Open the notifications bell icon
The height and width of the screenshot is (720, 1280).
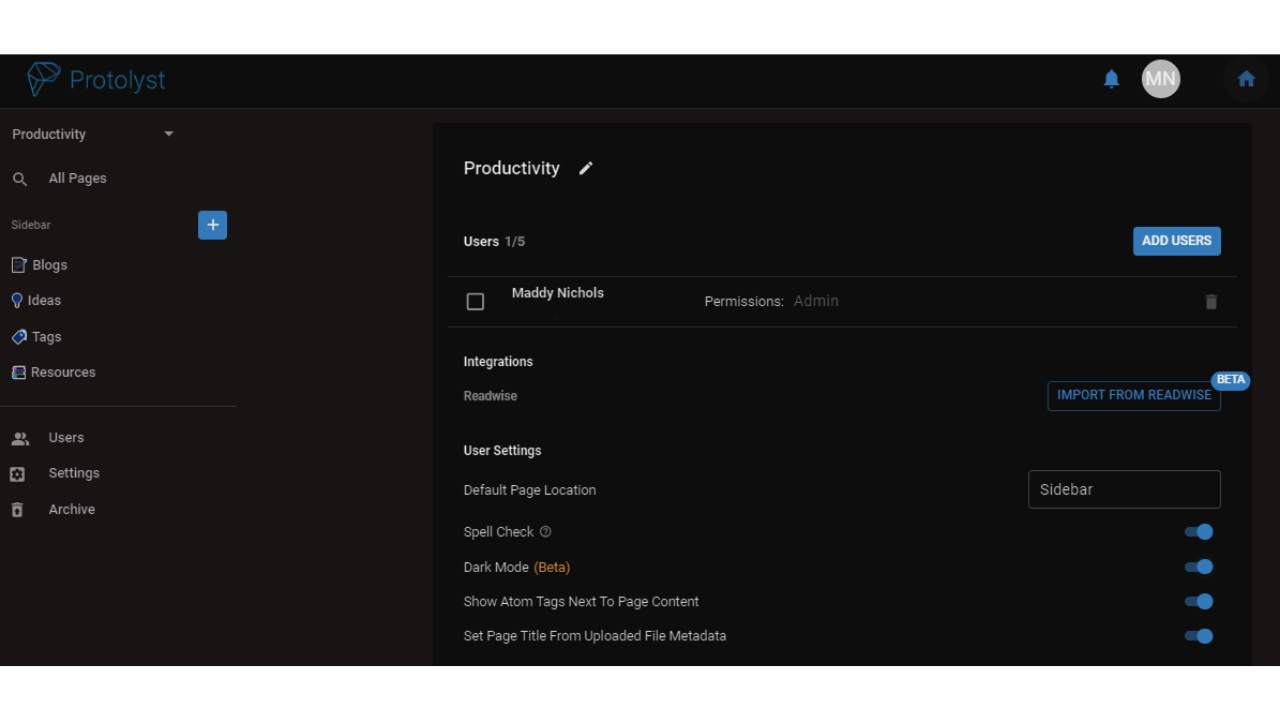[x=1111, y=78]
